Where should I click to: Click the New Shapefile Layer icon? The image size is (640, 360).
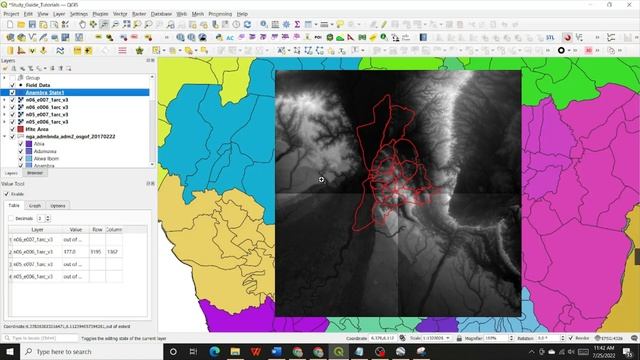pos(32,38)
